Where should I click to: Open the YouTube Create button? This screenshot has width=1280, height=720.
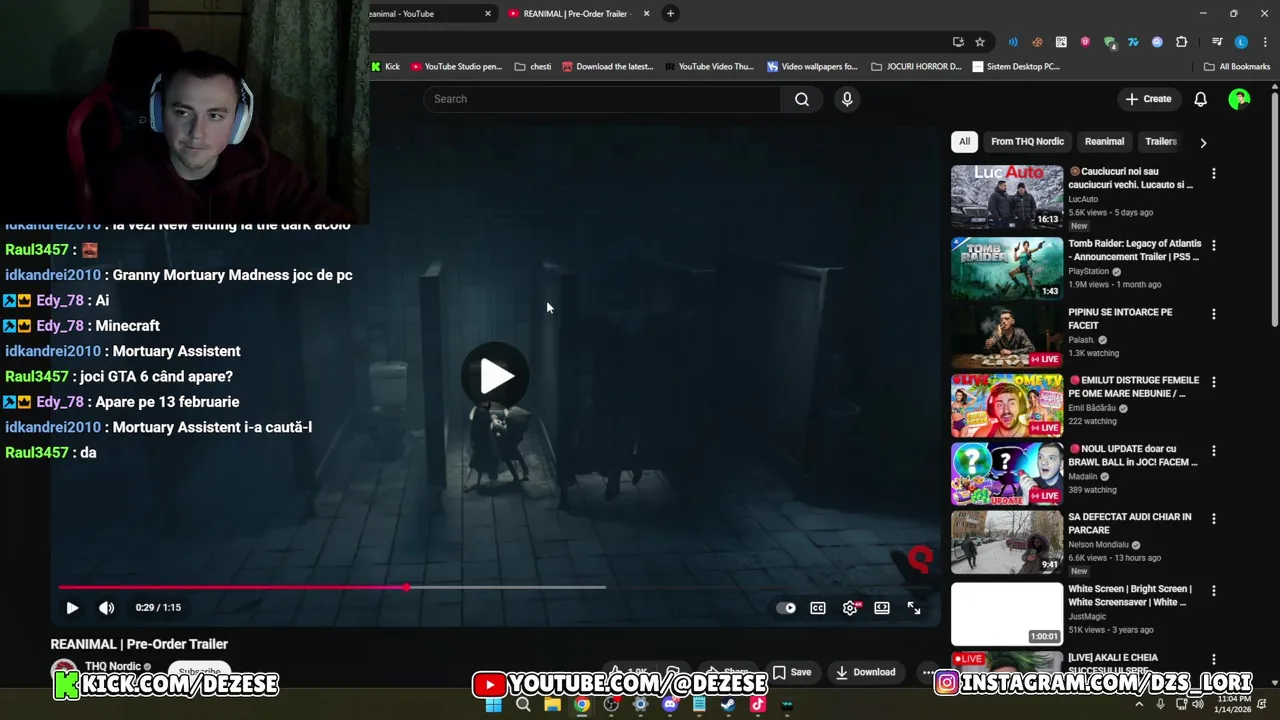1148,99
